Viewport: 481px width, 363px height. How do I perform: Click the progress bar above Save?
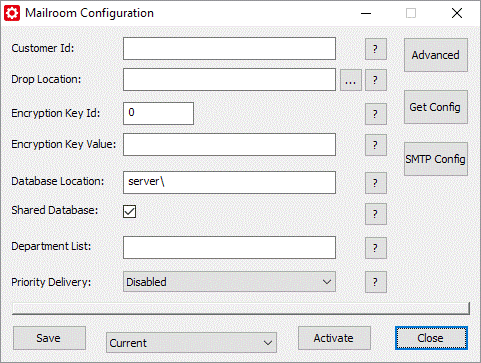point(241,309)
